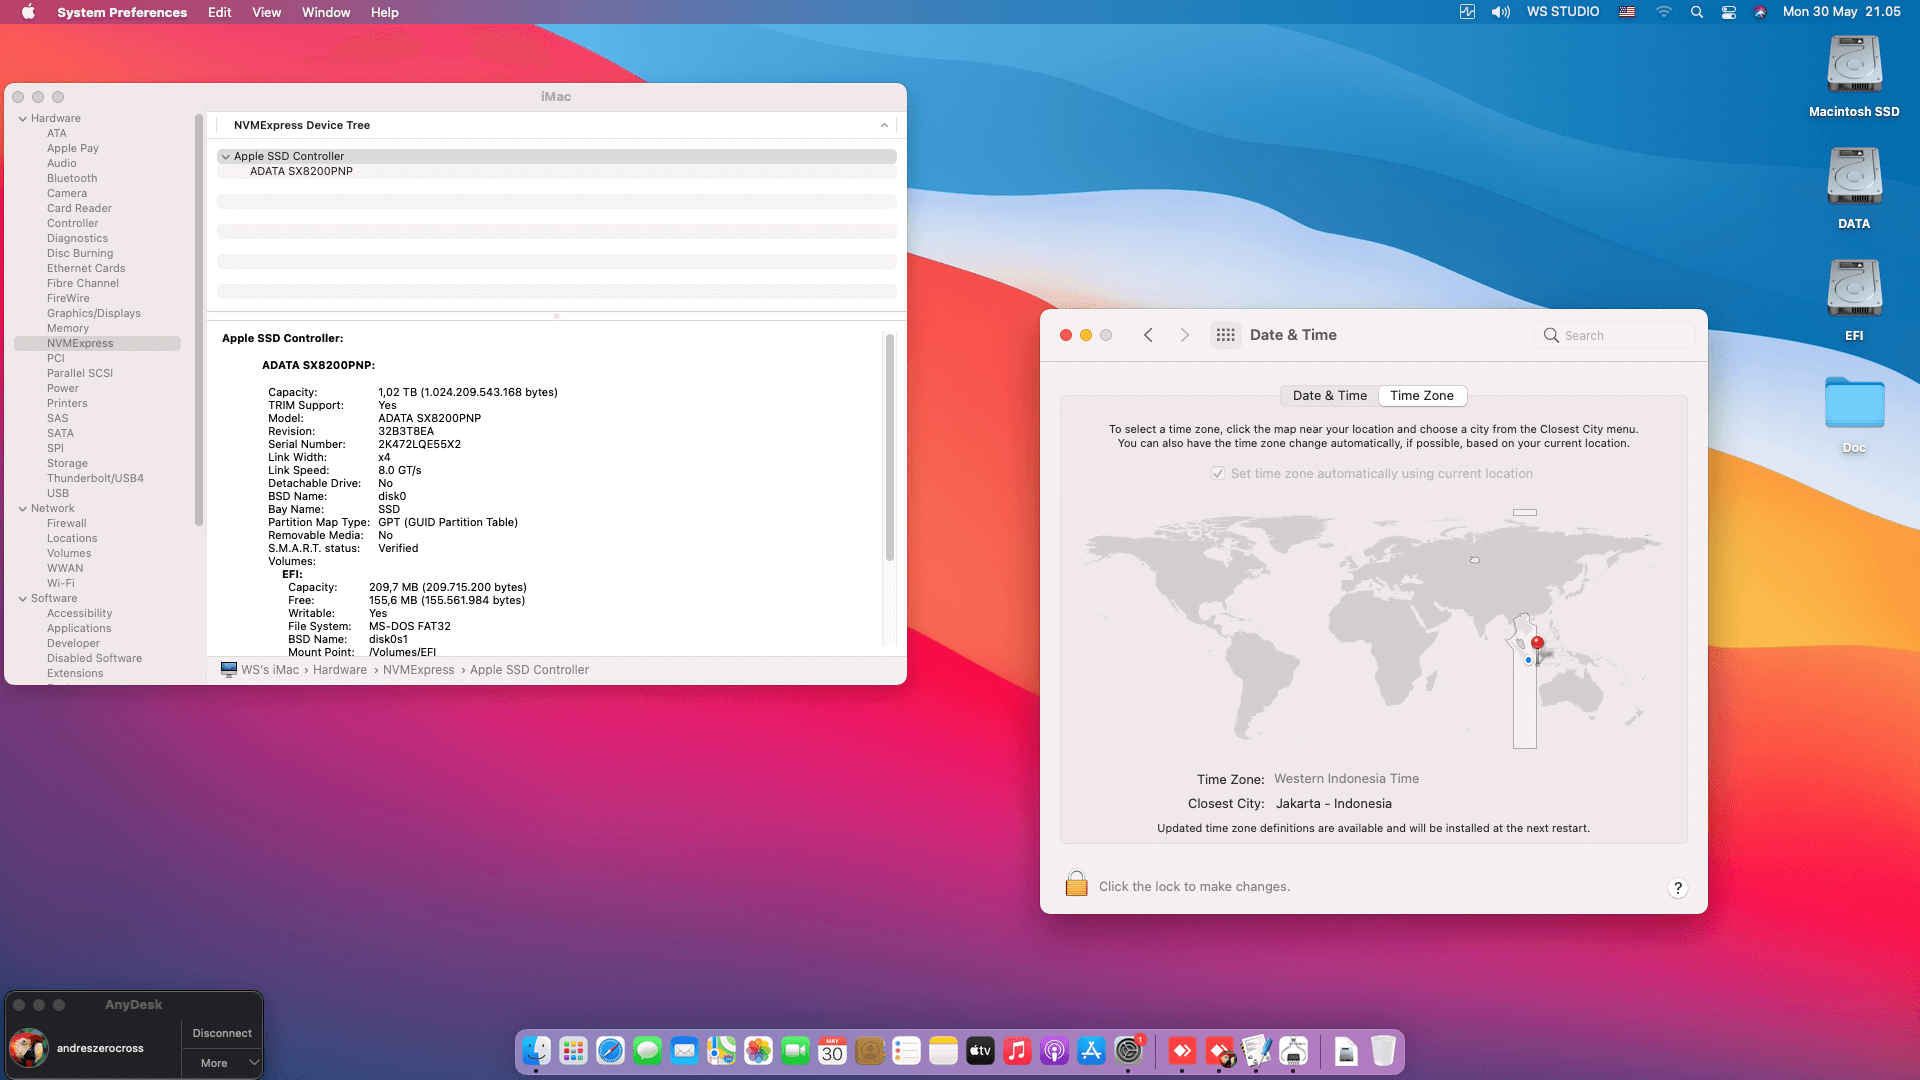
Task: Click the lock icon to make changes
Action: coord(1076,885)
